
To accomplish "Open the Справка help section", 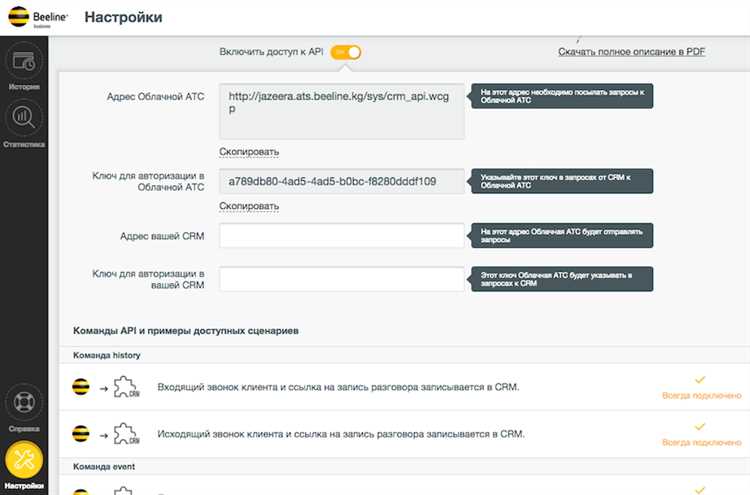I will (x=24, y=408).
